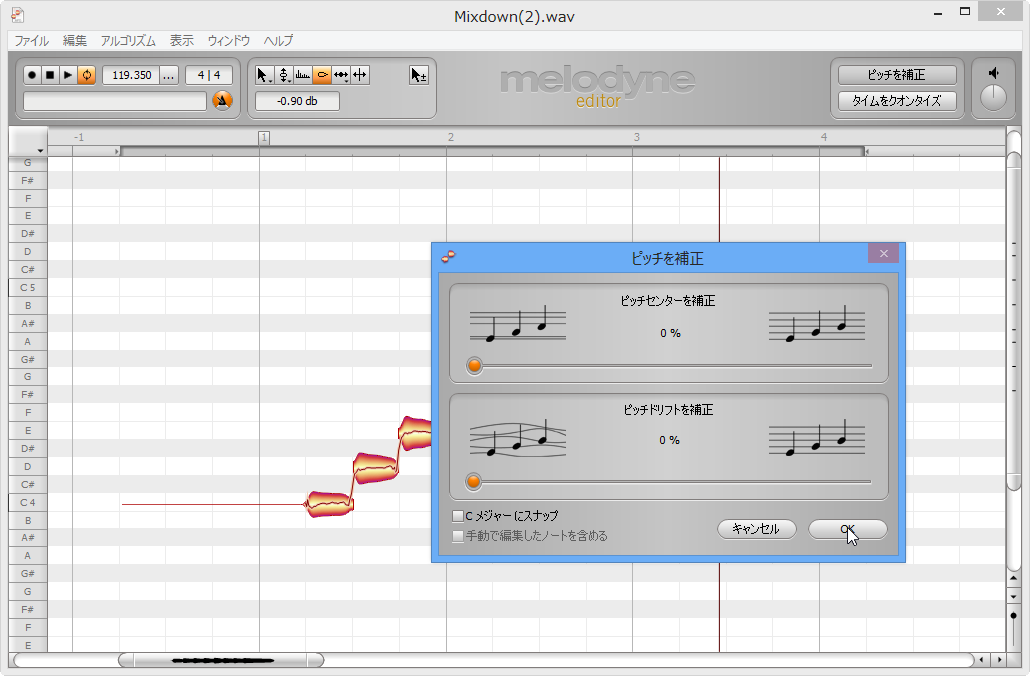Click the speaker volume icon
Image resolution: width=1030 pixels, height=676 pixels.
pos(993,73)
